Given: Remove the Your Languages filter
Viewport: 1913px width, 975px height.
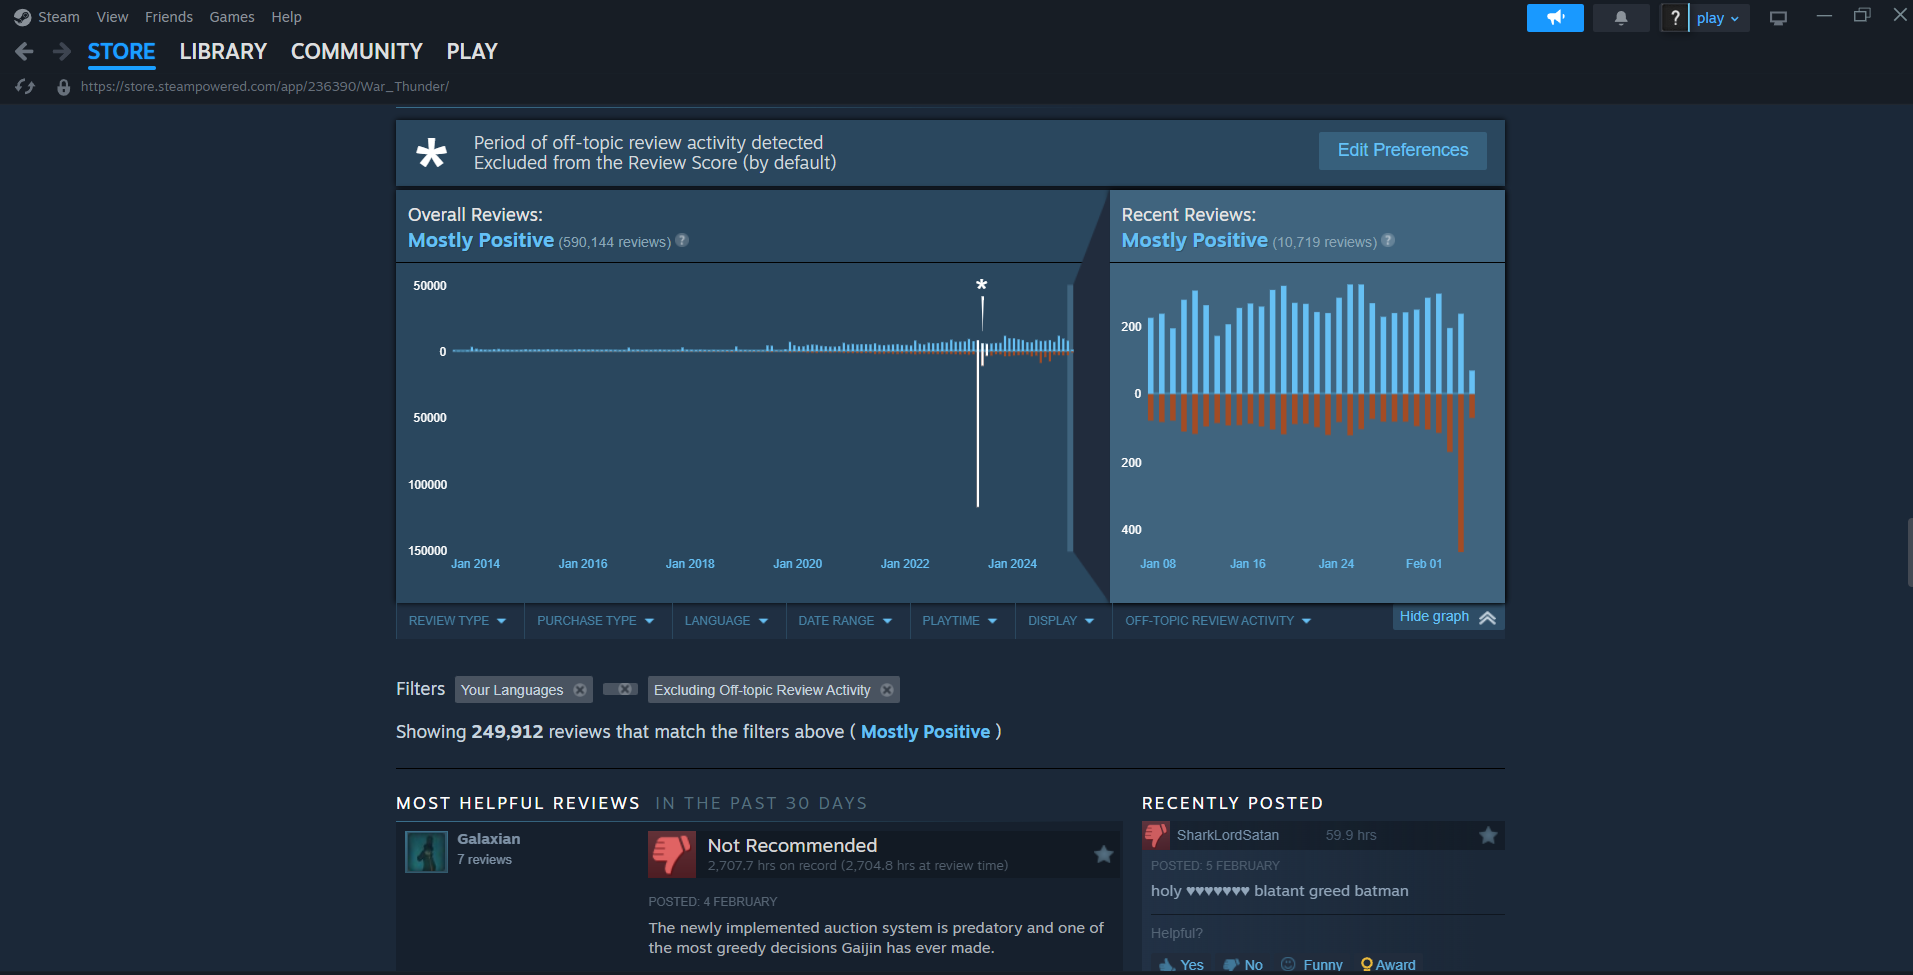Looking at the screenshot, I should point(580,689).
